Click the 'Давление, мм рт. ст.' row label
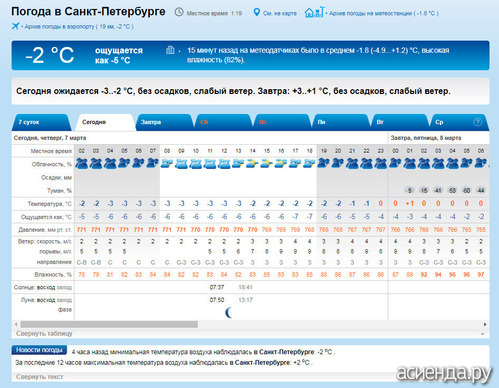 pyautogui.click(x=45, y=230)
